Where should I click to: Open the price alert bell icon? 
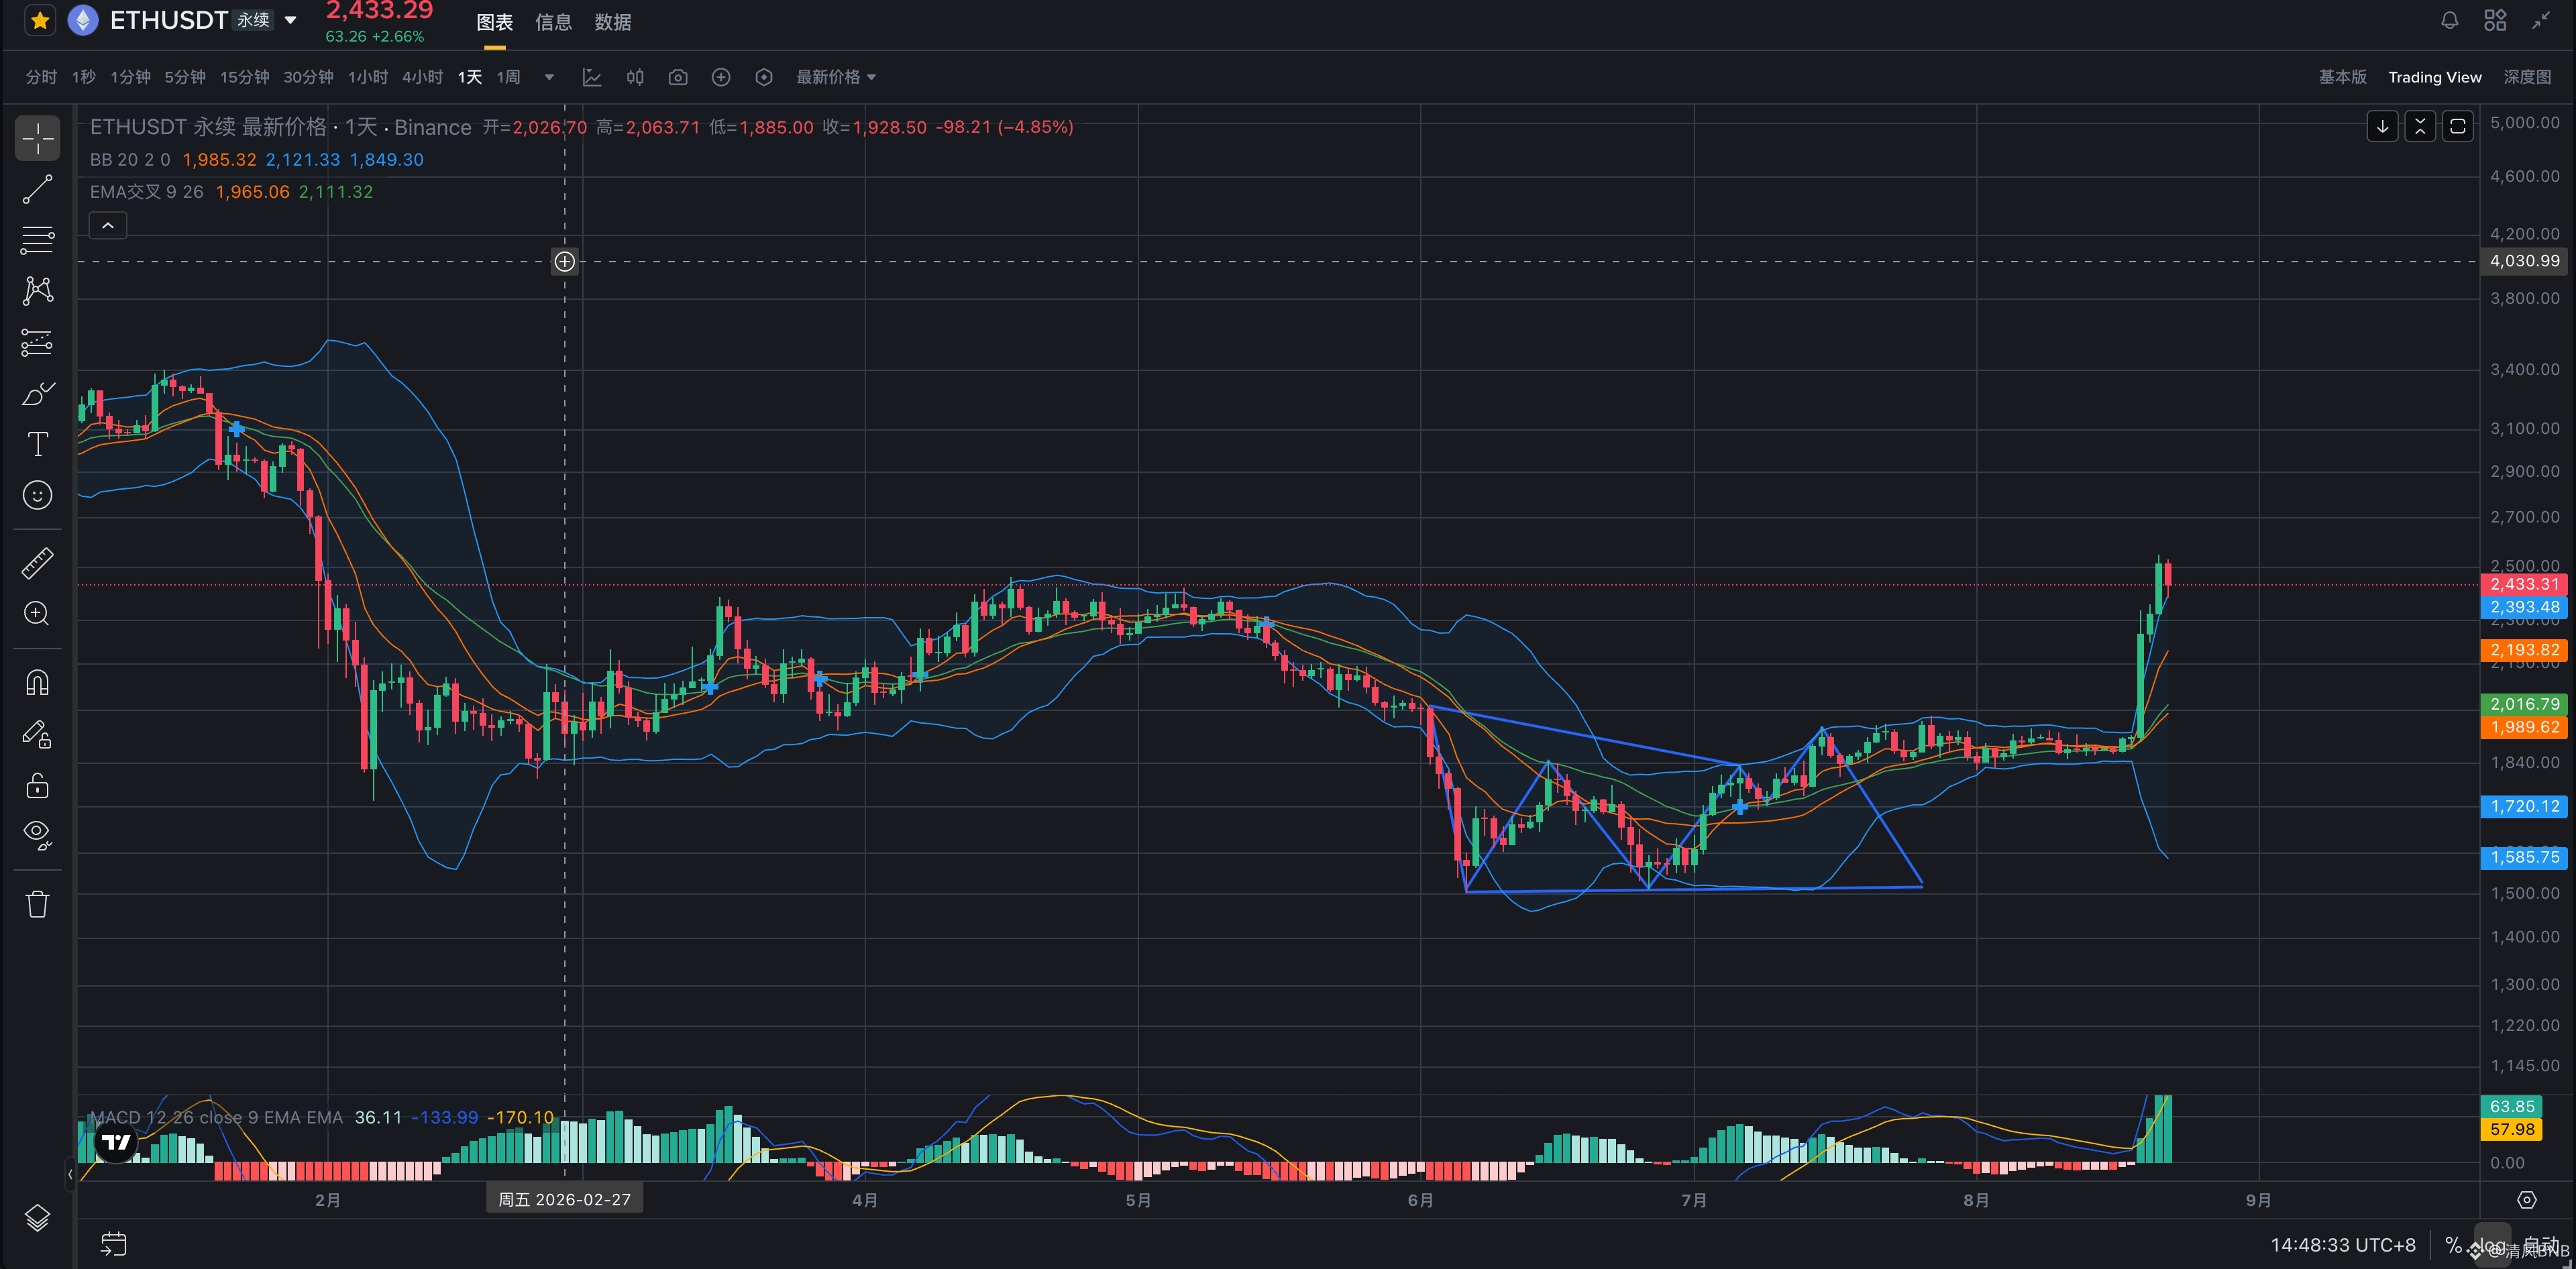2449,20
